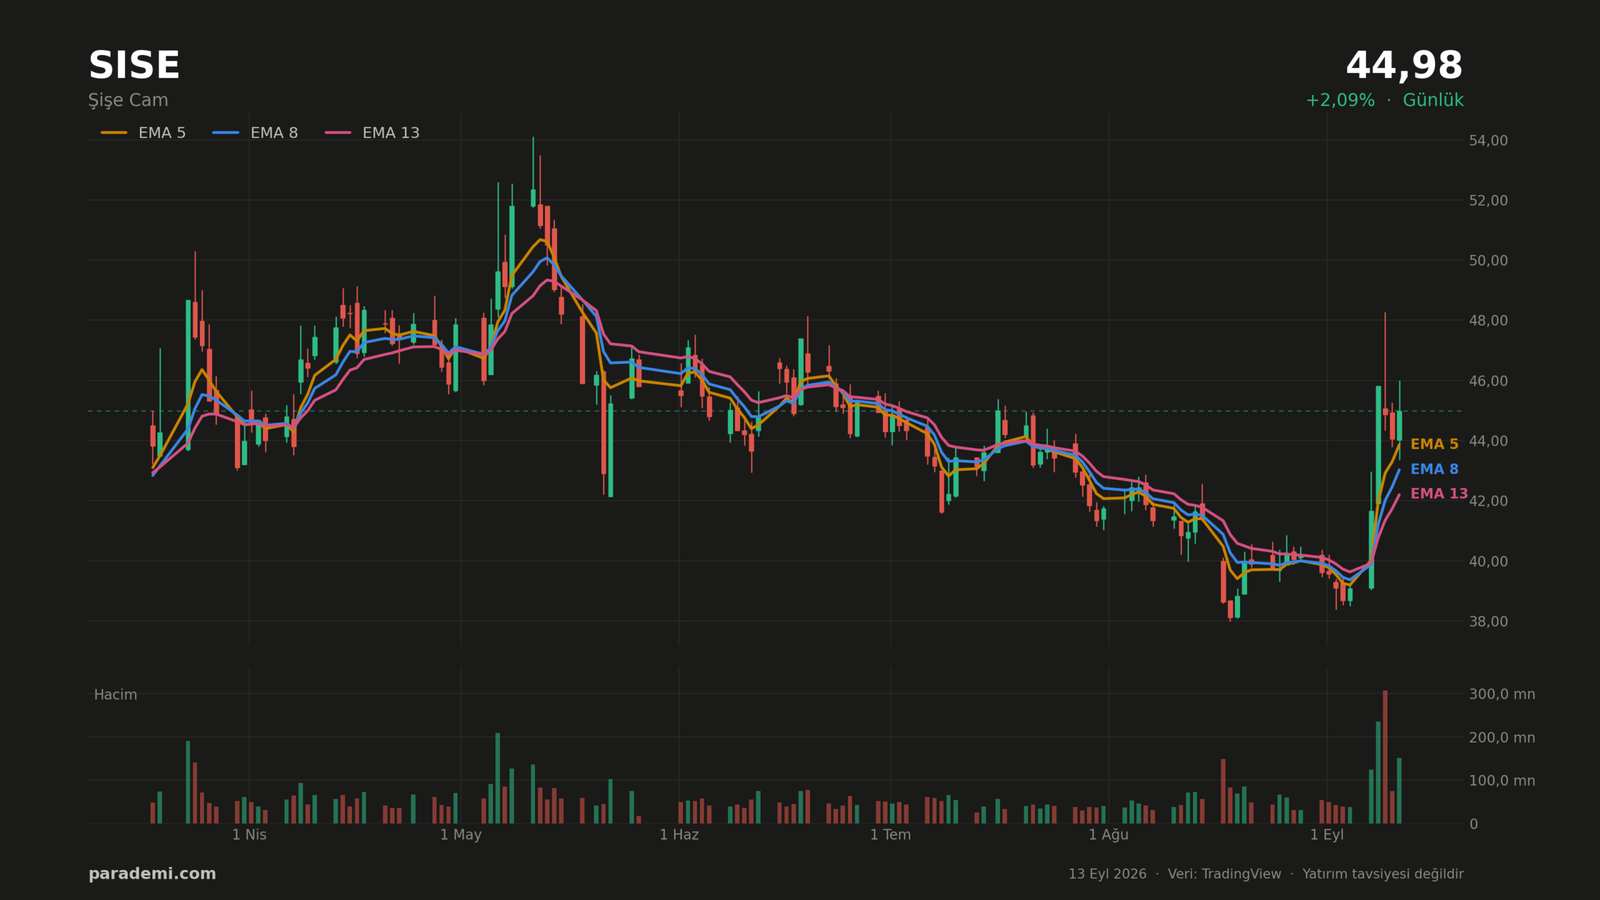Screen dimensions: 1600x900
Task: Click the 52,00 price axis label
Action: [1488, 201]
